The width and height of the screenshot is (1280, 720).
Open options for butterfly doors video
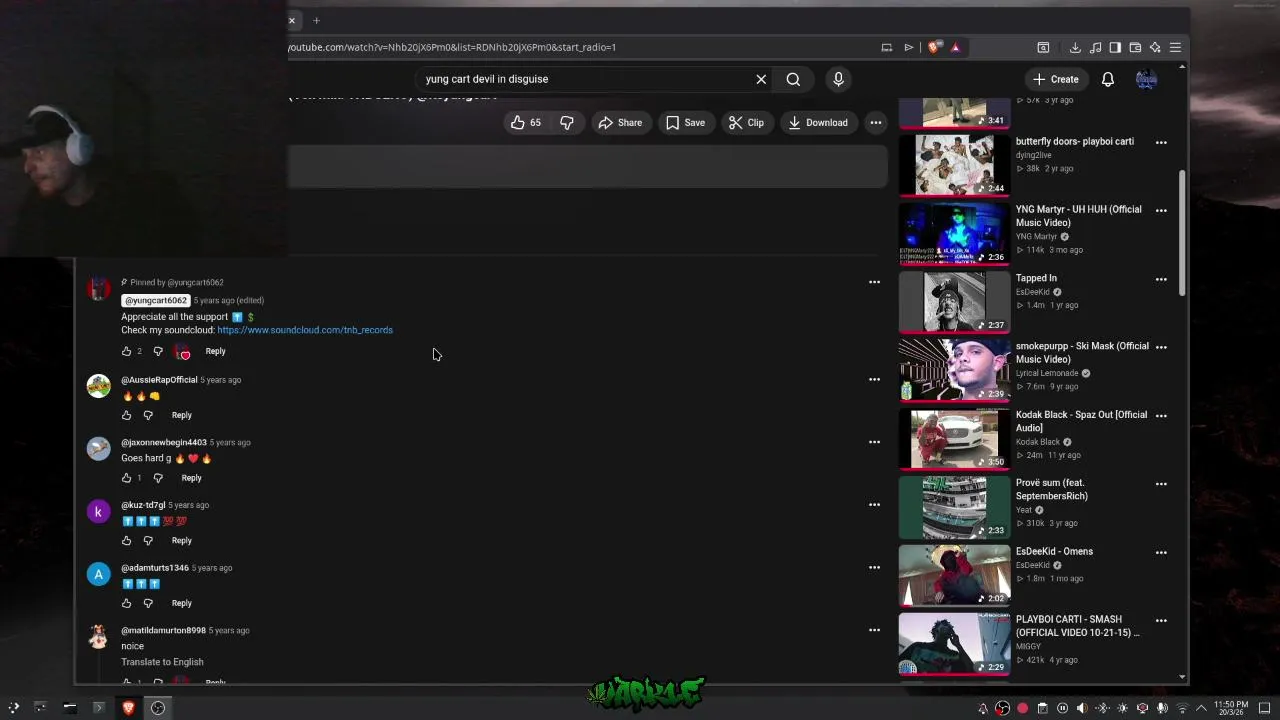pos(1161,142)
